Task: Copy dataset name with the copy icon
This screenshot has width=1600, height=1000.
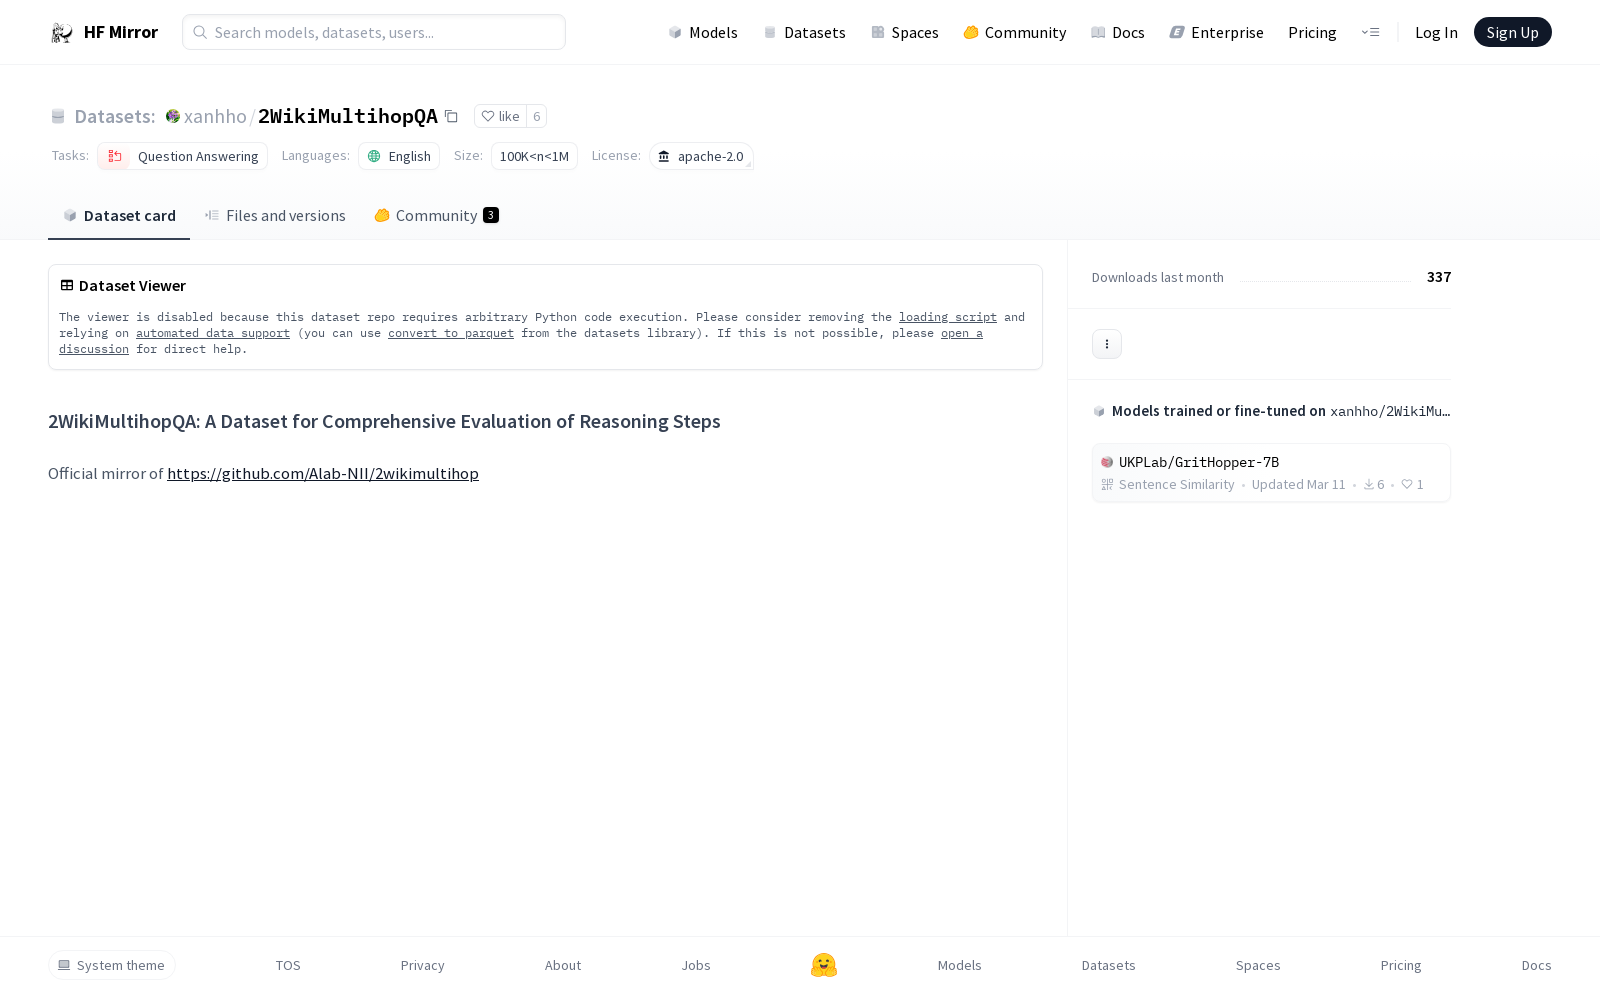Action: tap(451, 116)
